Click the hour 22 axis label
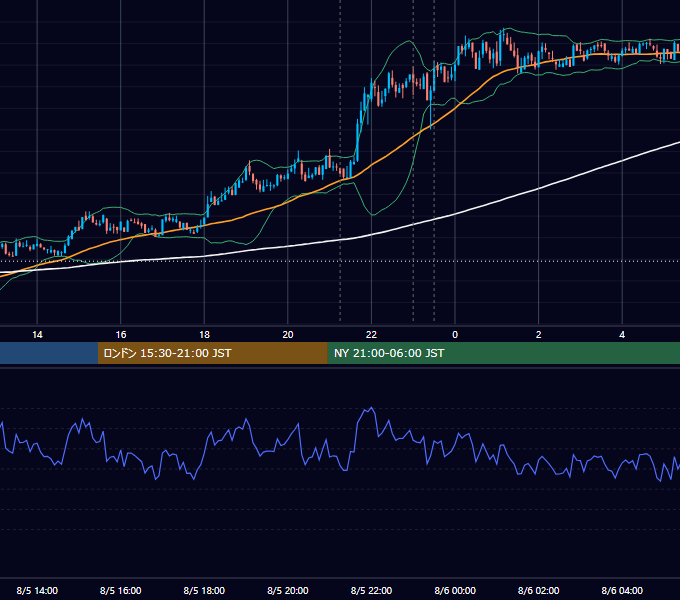The width and height of the screenshot is (680, 600). pyautogui.click(x=371, y=334)
